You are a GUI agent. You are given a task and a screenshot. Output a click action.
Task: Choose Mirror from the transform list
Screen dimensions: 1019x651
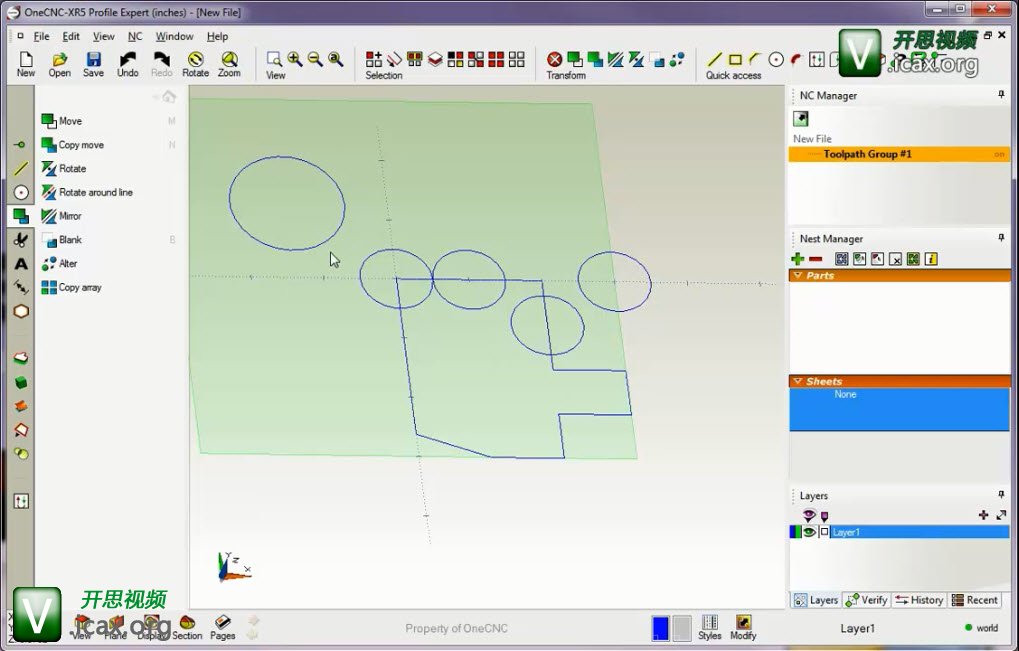pos(69,216)
